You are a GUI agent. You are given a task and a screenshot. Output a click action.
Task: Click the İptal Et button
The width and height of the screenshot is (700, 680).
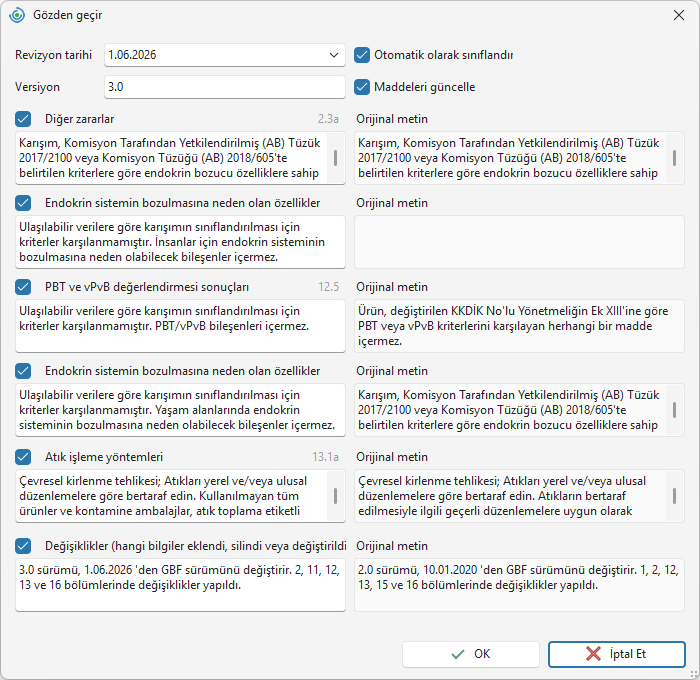coord(617,654)
